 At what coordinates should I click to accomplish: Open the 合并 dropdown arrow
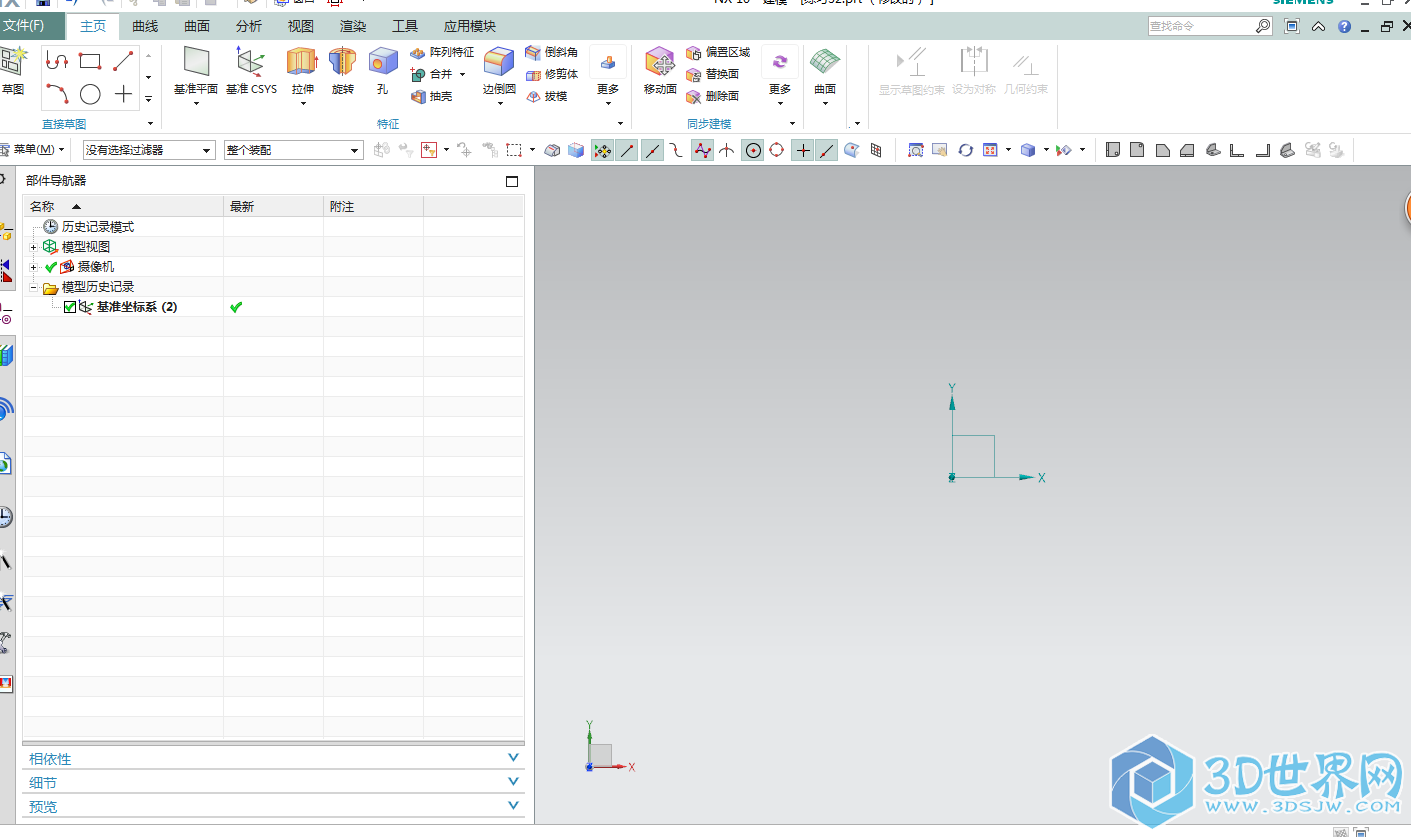coord(463,74)
